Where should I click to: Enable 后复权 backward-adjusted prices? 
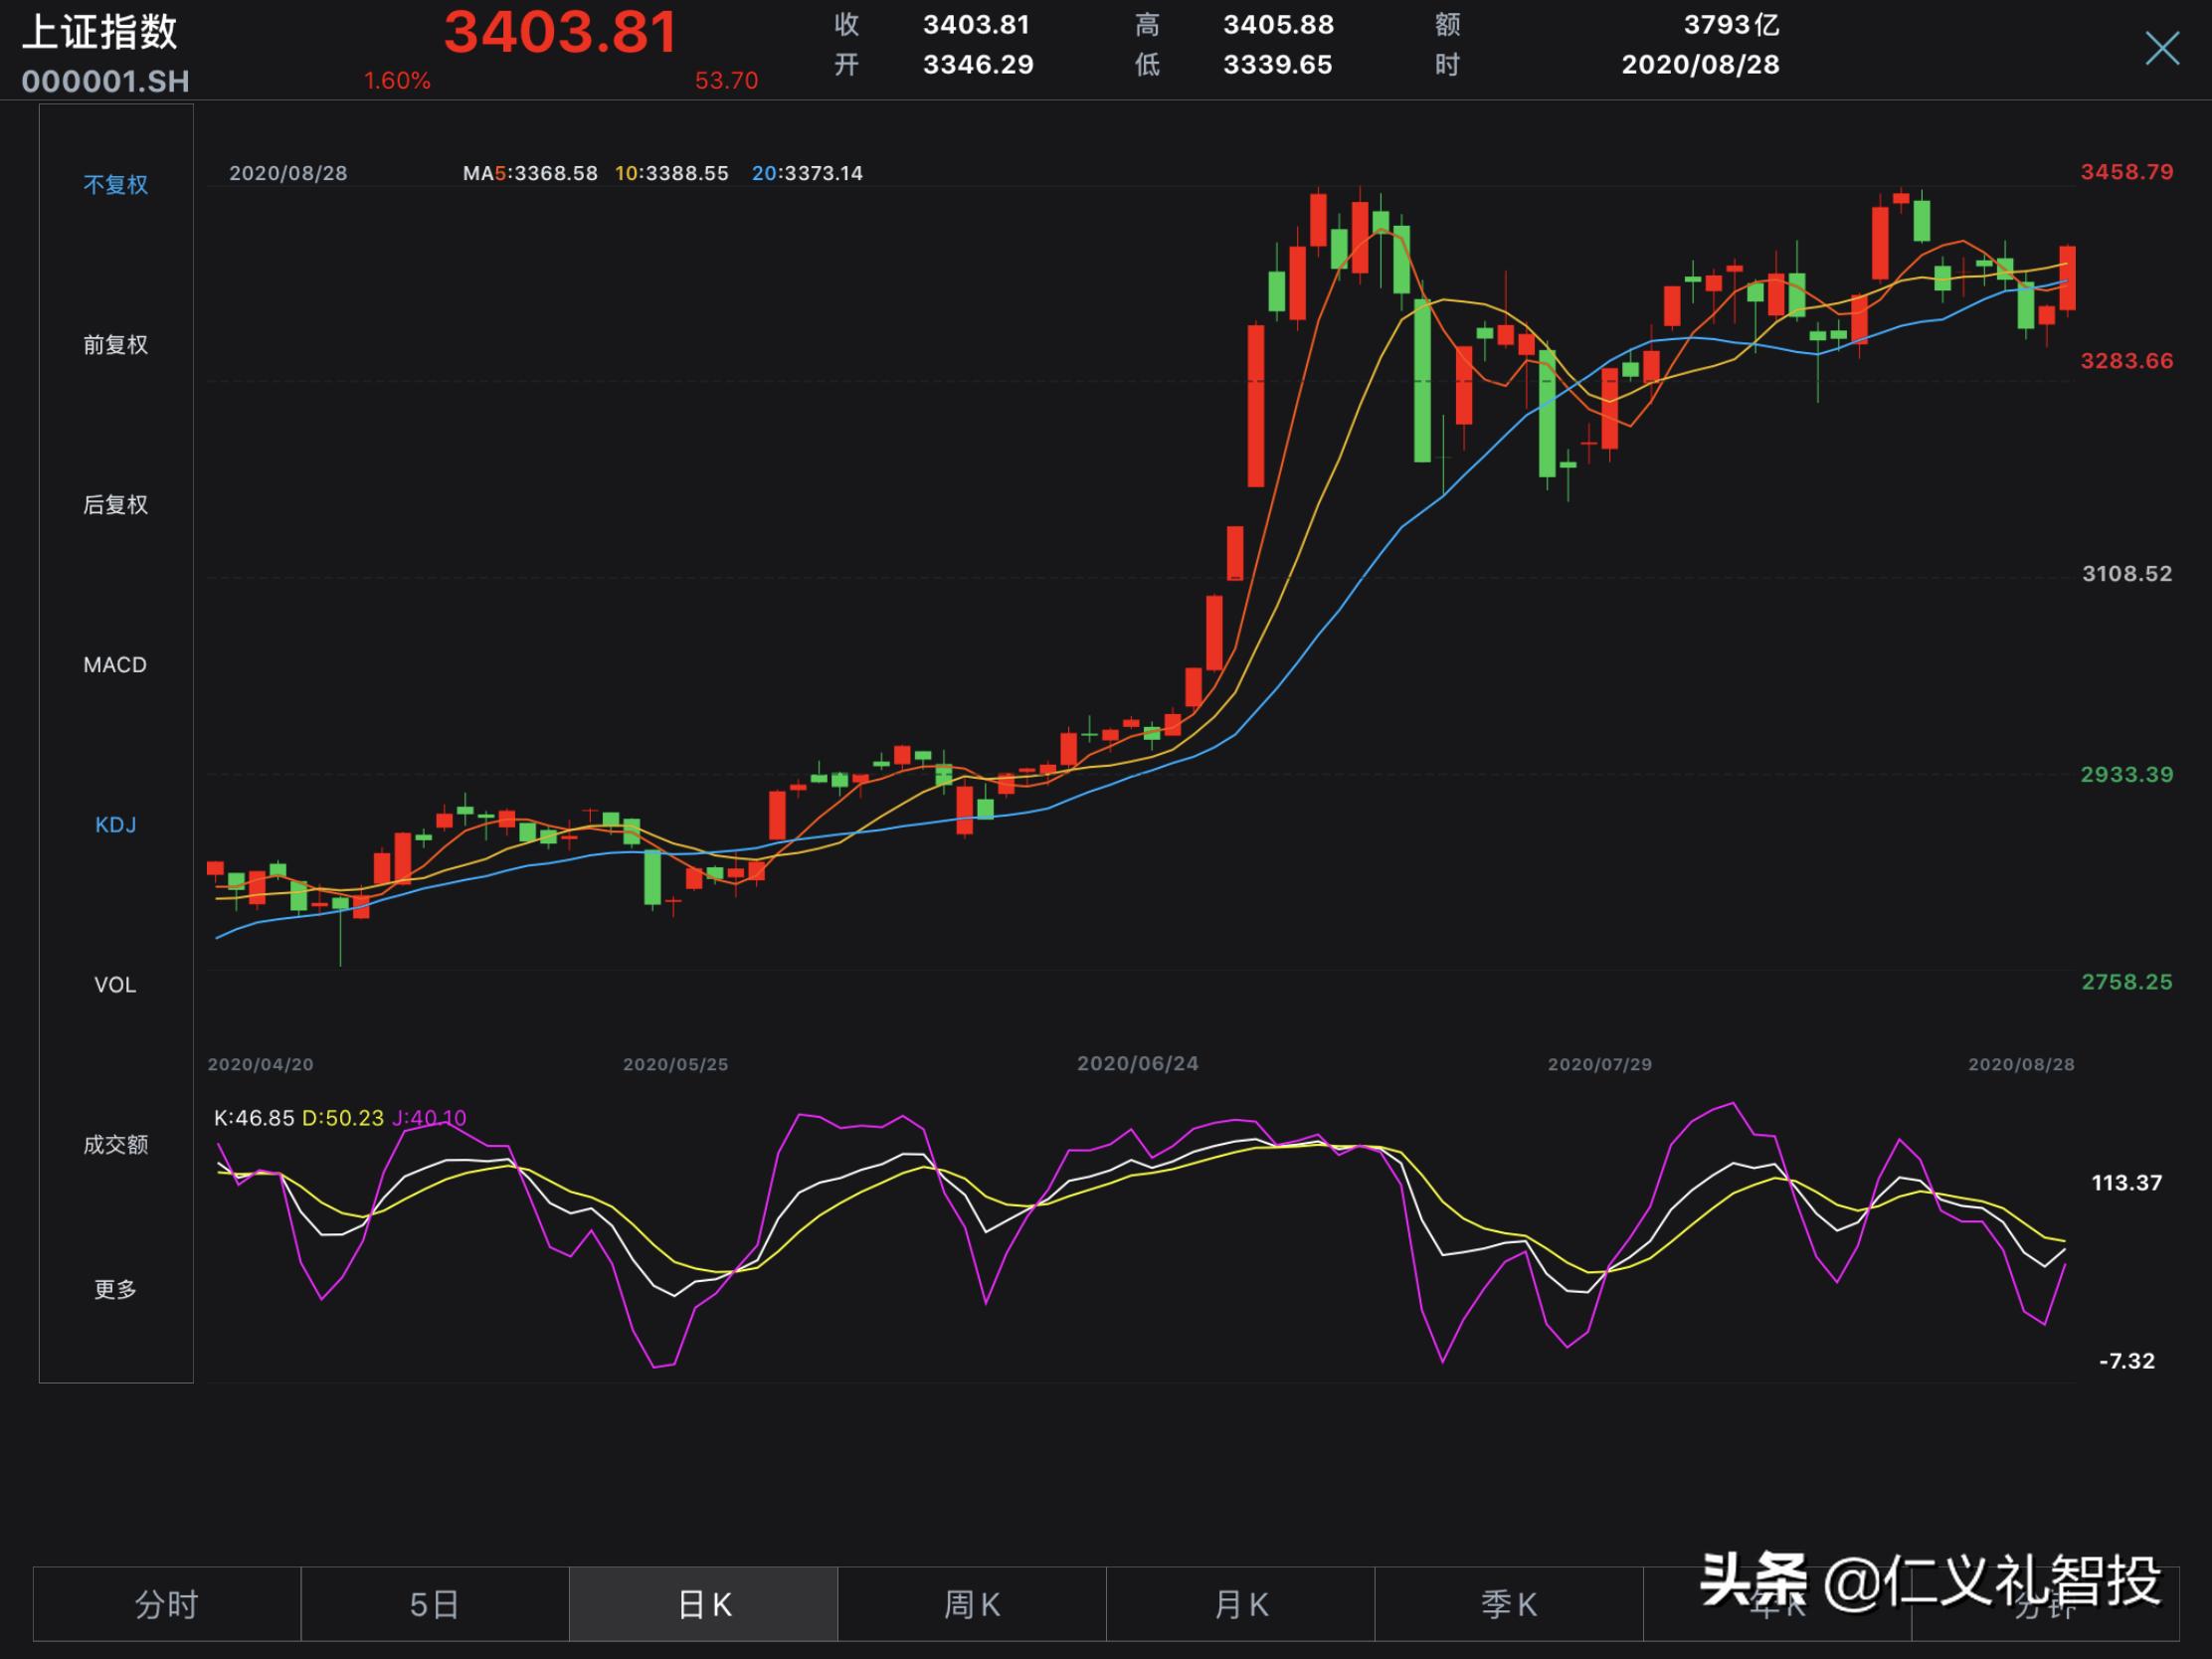tap(115, 504)
